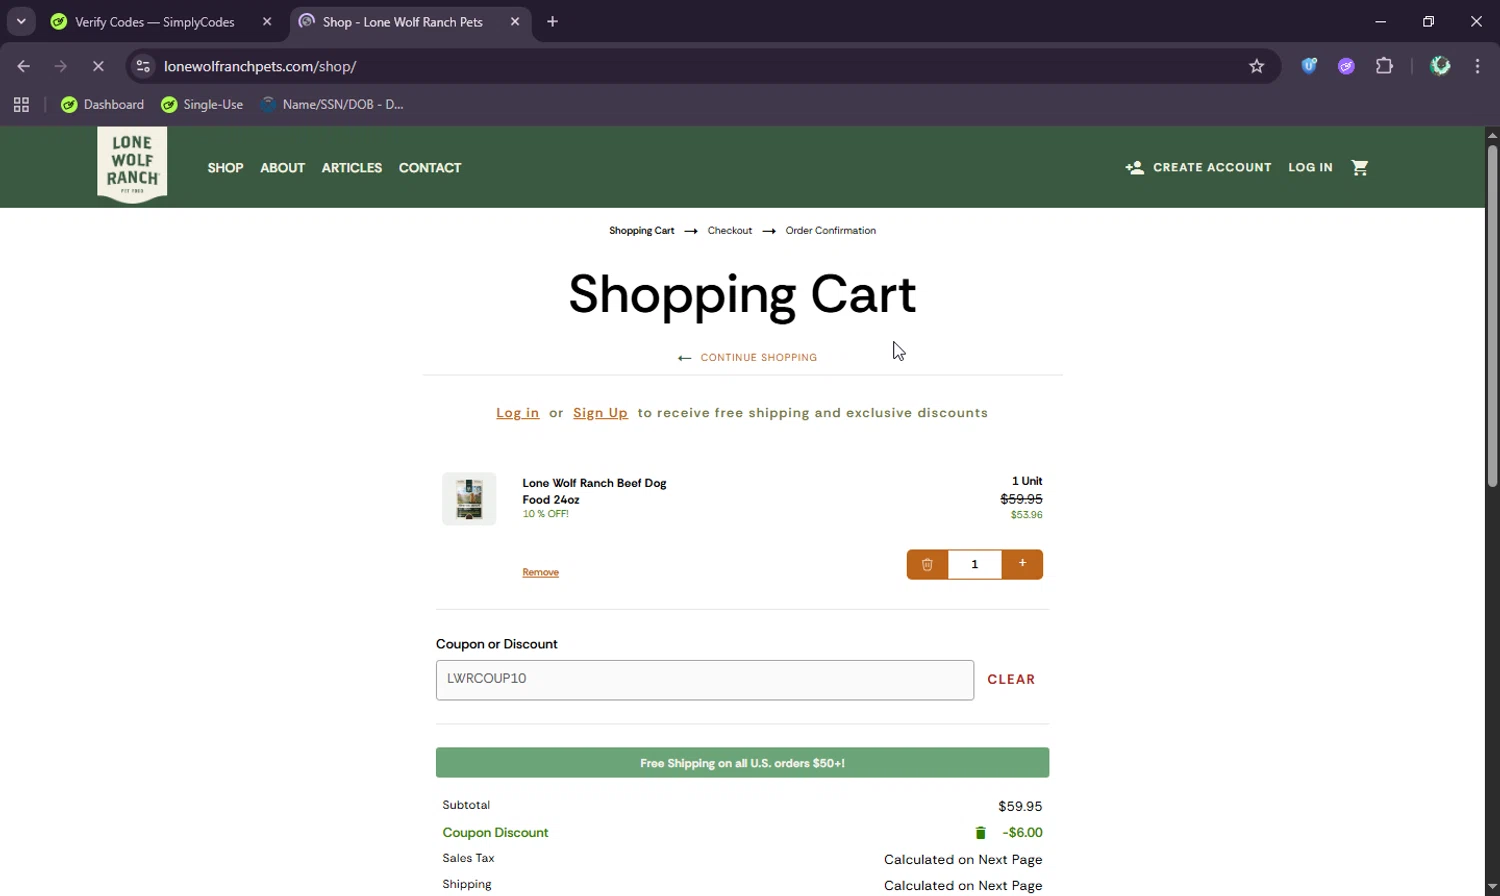This screenshot has width=1500, height=896.
Task: Click the Create Account person icon
Action: point(1134,167)
